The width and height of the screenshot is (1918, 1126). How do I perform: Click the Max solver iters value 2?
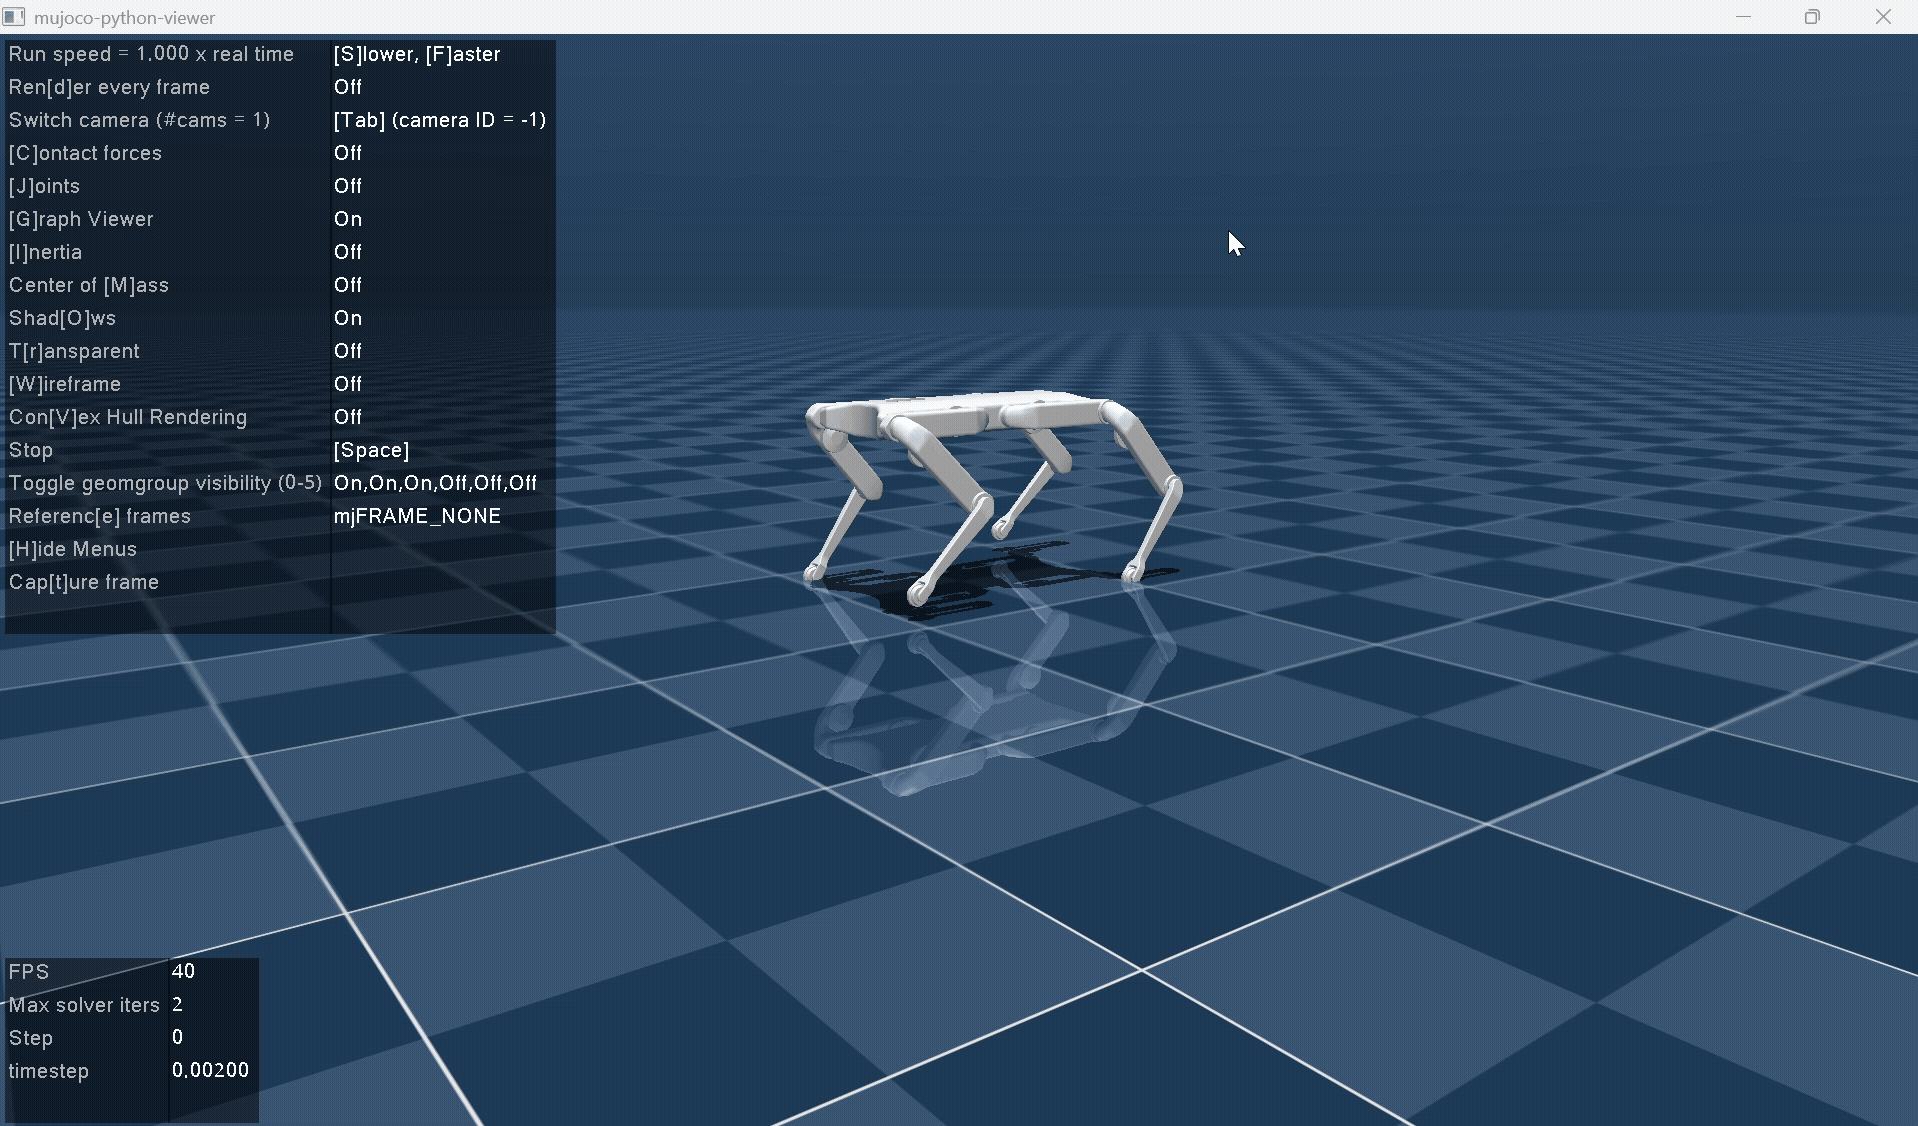coord(177,1004)
